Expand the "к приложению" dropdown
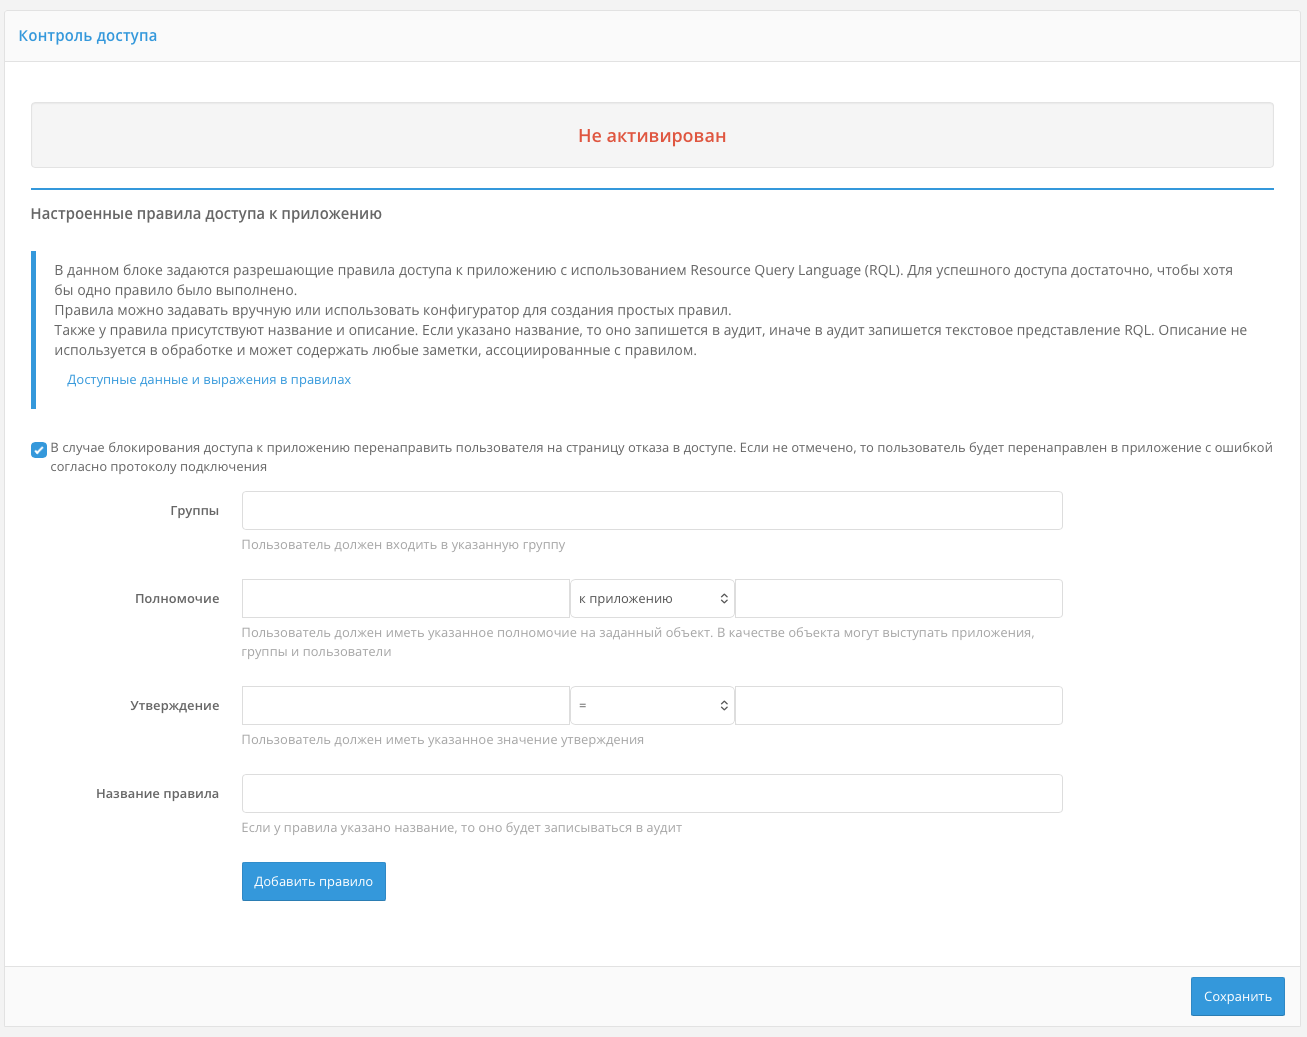1307x1037 pixels. tap(652, 599)
